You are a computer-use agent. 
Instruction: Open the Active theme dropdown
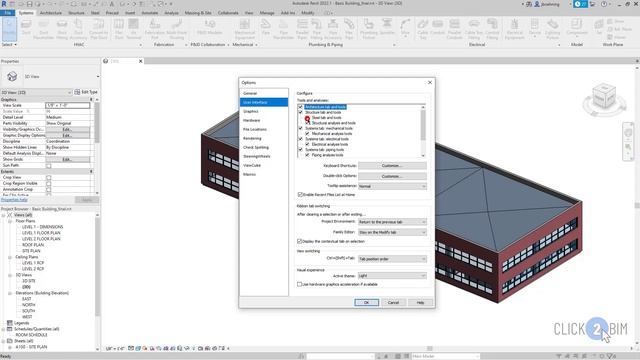click(392, 276)
